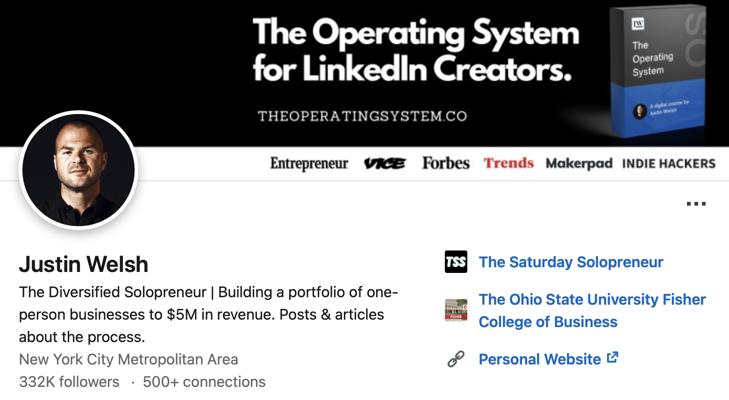This screenshot has height=400, width=729.
Task: Click the external link arrow icon
Action: 612,358
